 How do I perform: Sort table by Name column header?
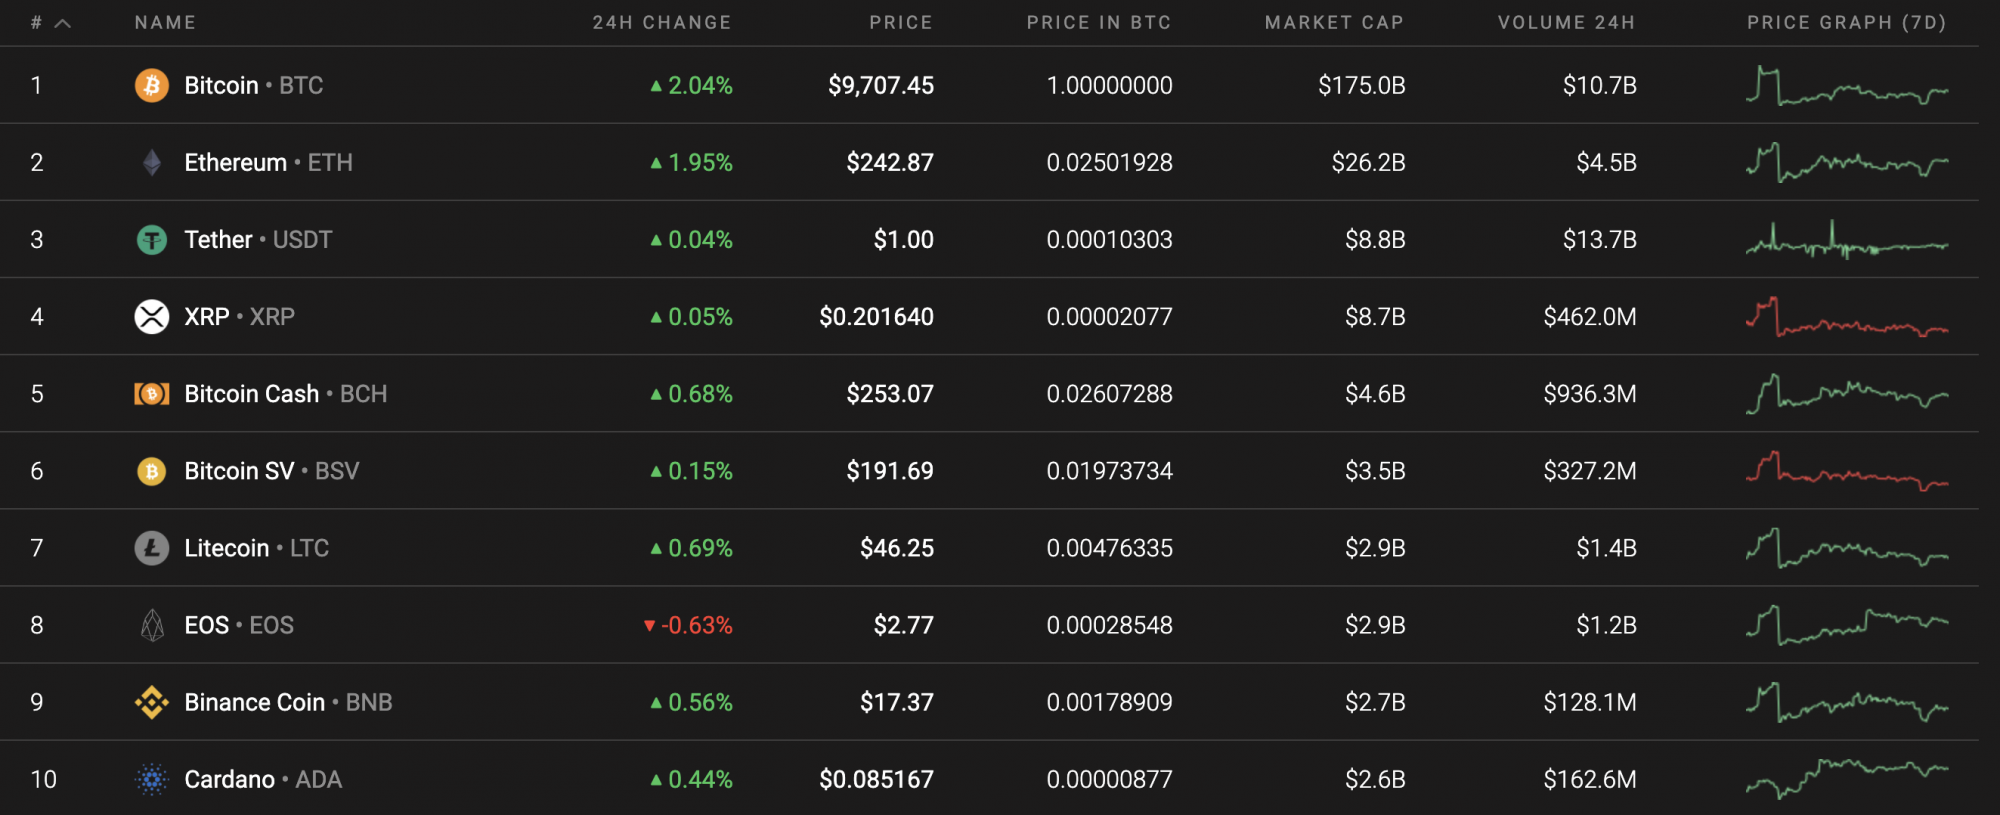point(165,22)
